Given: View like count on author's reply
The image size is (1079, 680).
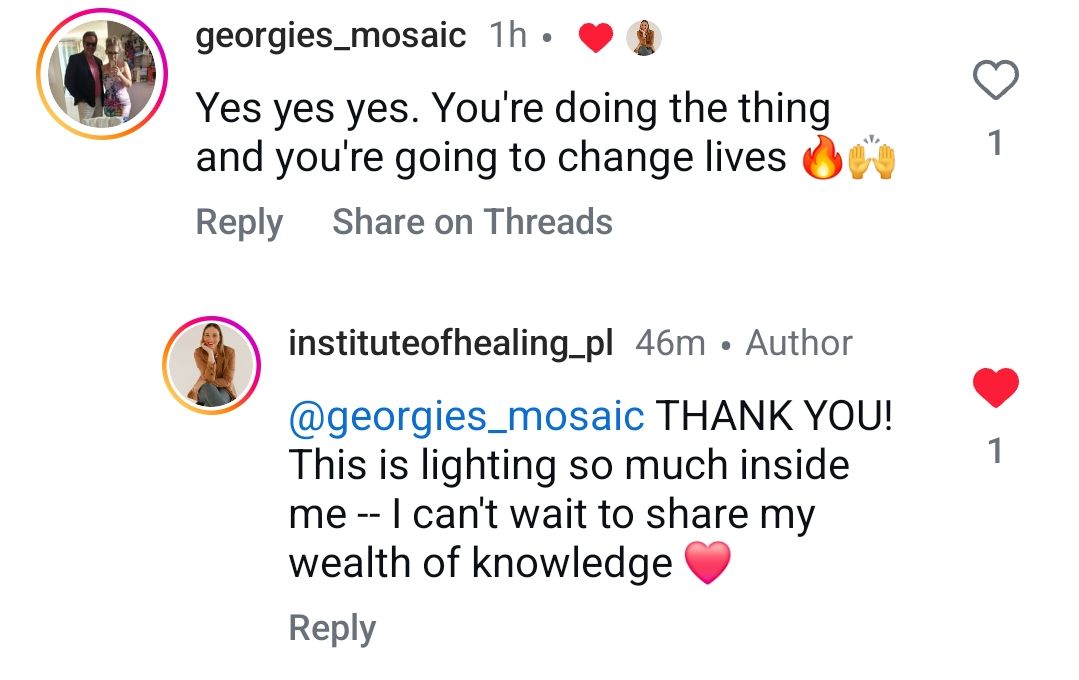Looking at the screenshot, I should pyautogui.click(x=994, y=452).
